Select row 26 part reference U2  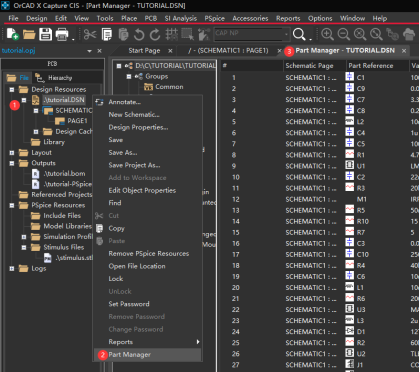coord(361,354)
